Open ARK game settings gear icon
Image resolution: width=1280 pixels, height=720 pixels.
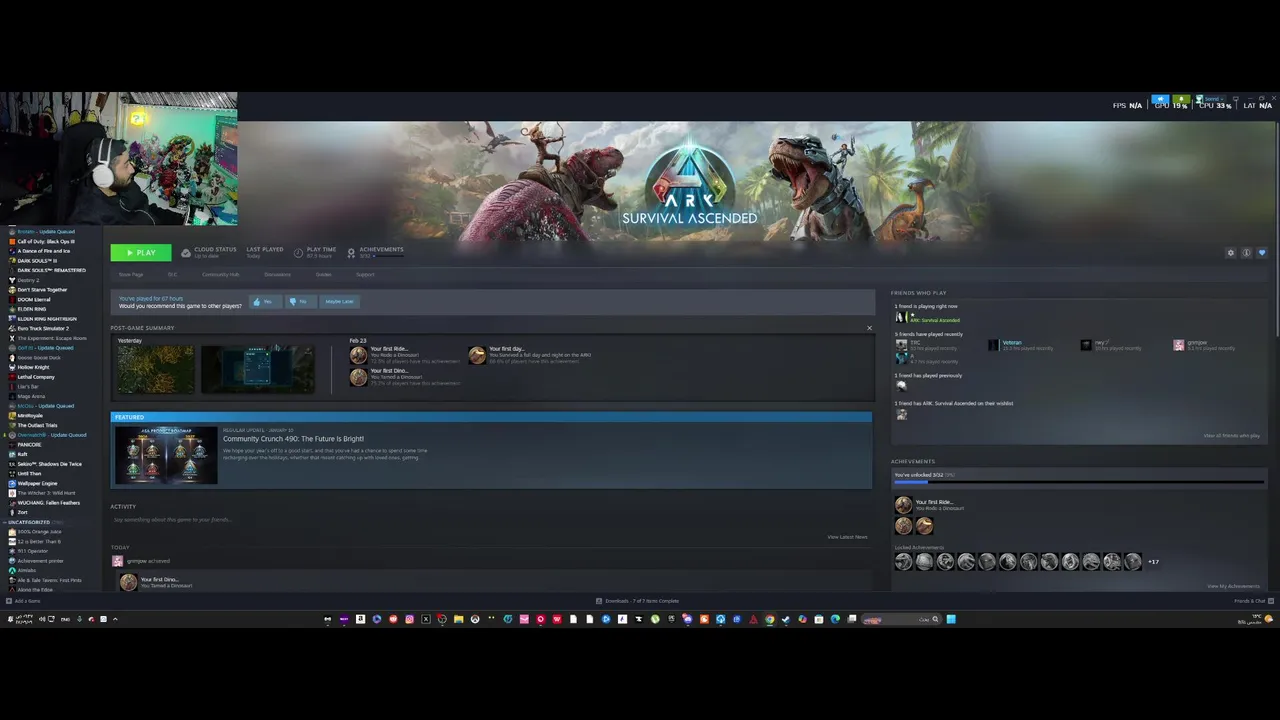coord(1231,253)
